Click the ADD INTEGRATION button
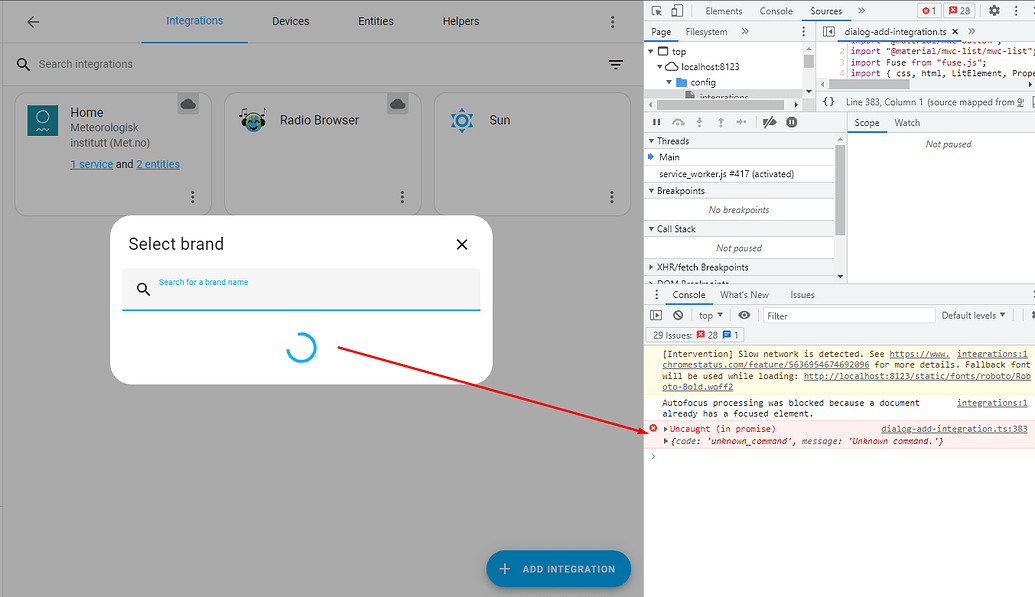This screenshot has width=1035, height=597. 558,568
